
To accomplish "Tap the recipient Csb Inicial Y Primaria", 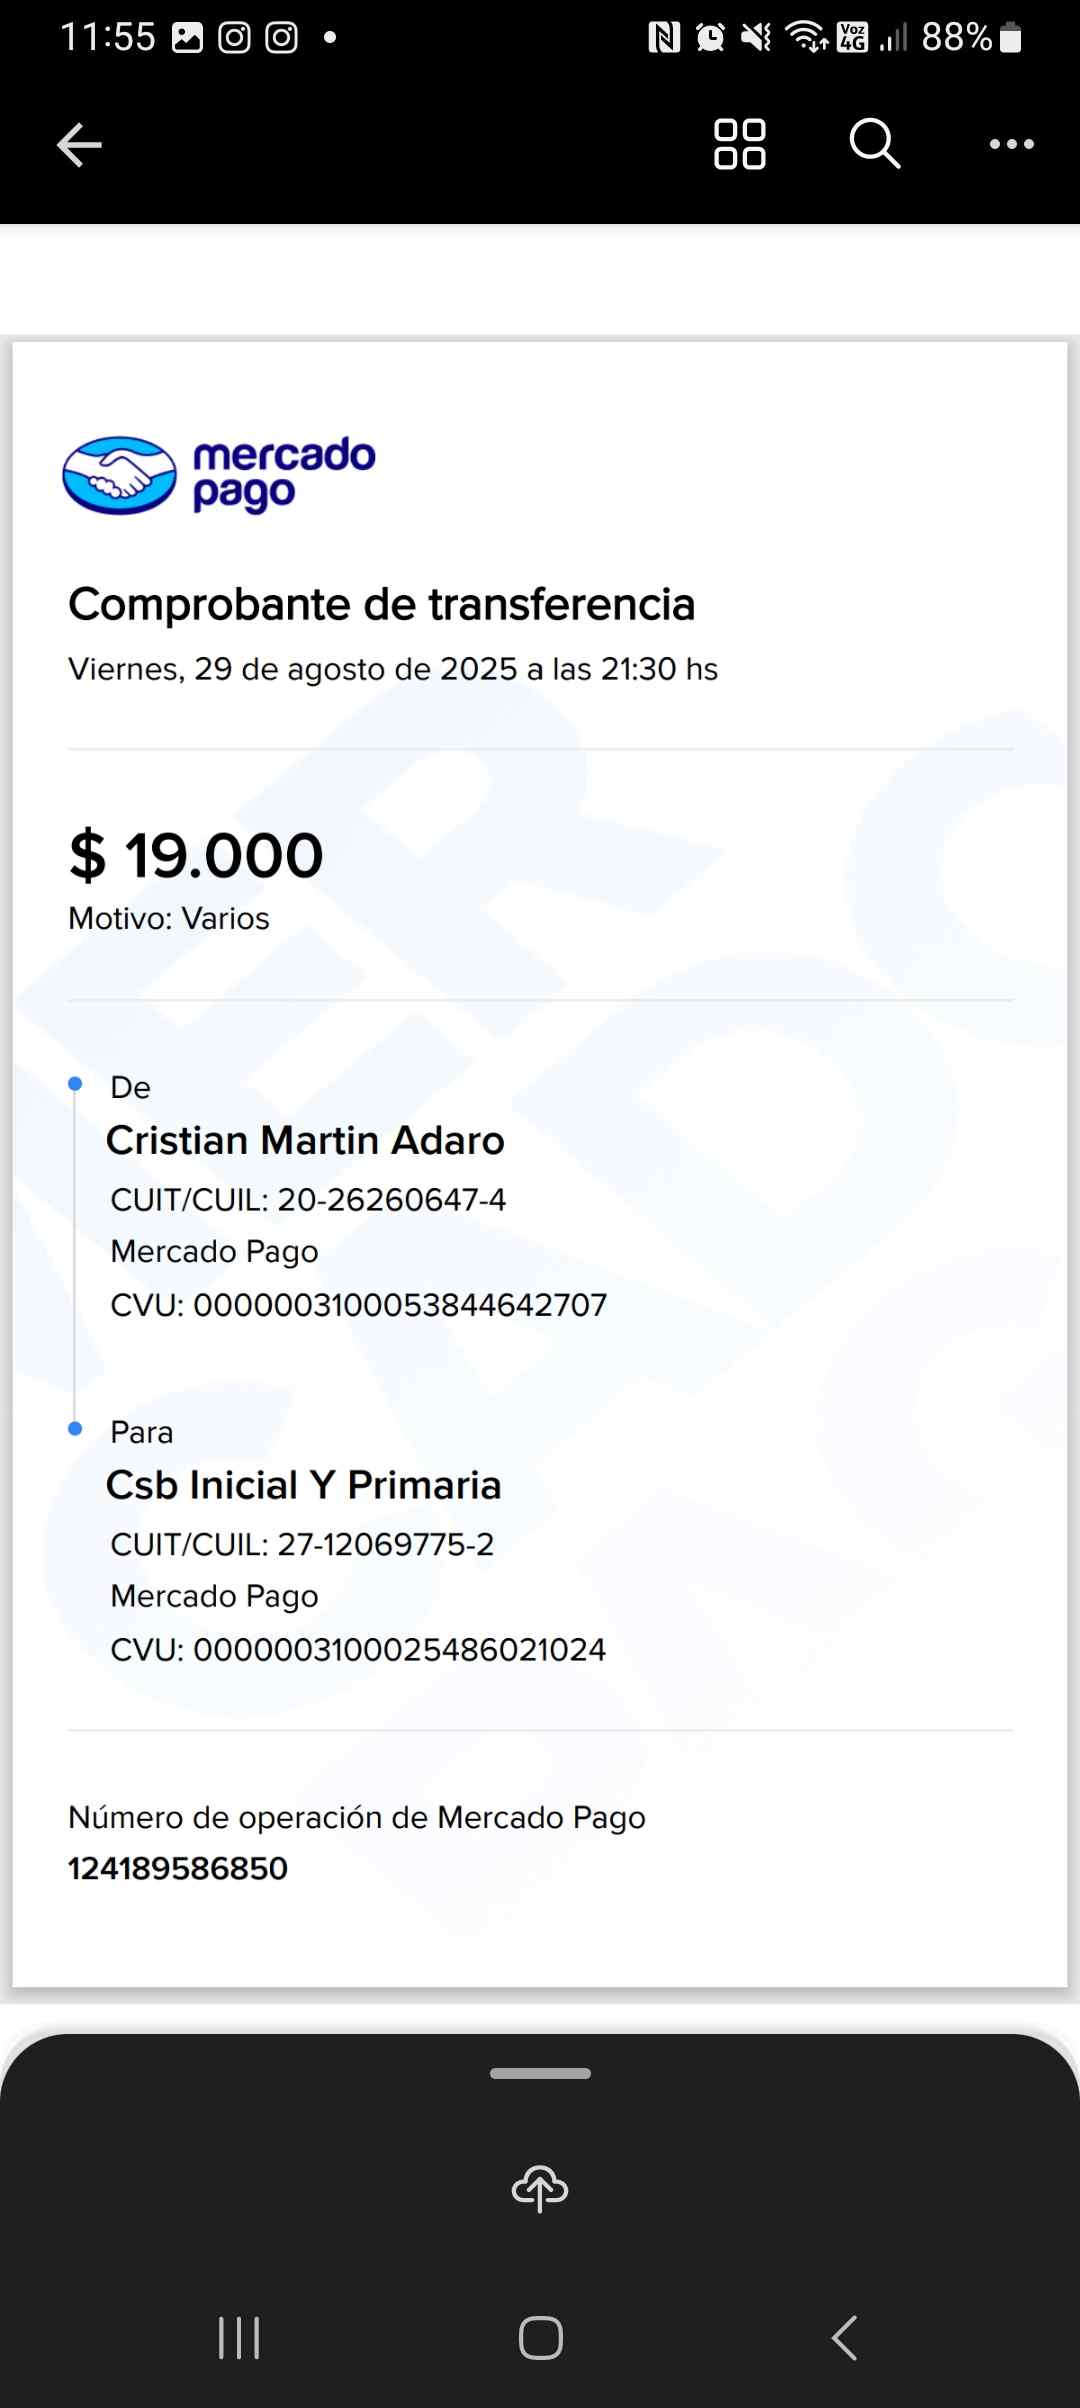I will tap(303, 1485).
